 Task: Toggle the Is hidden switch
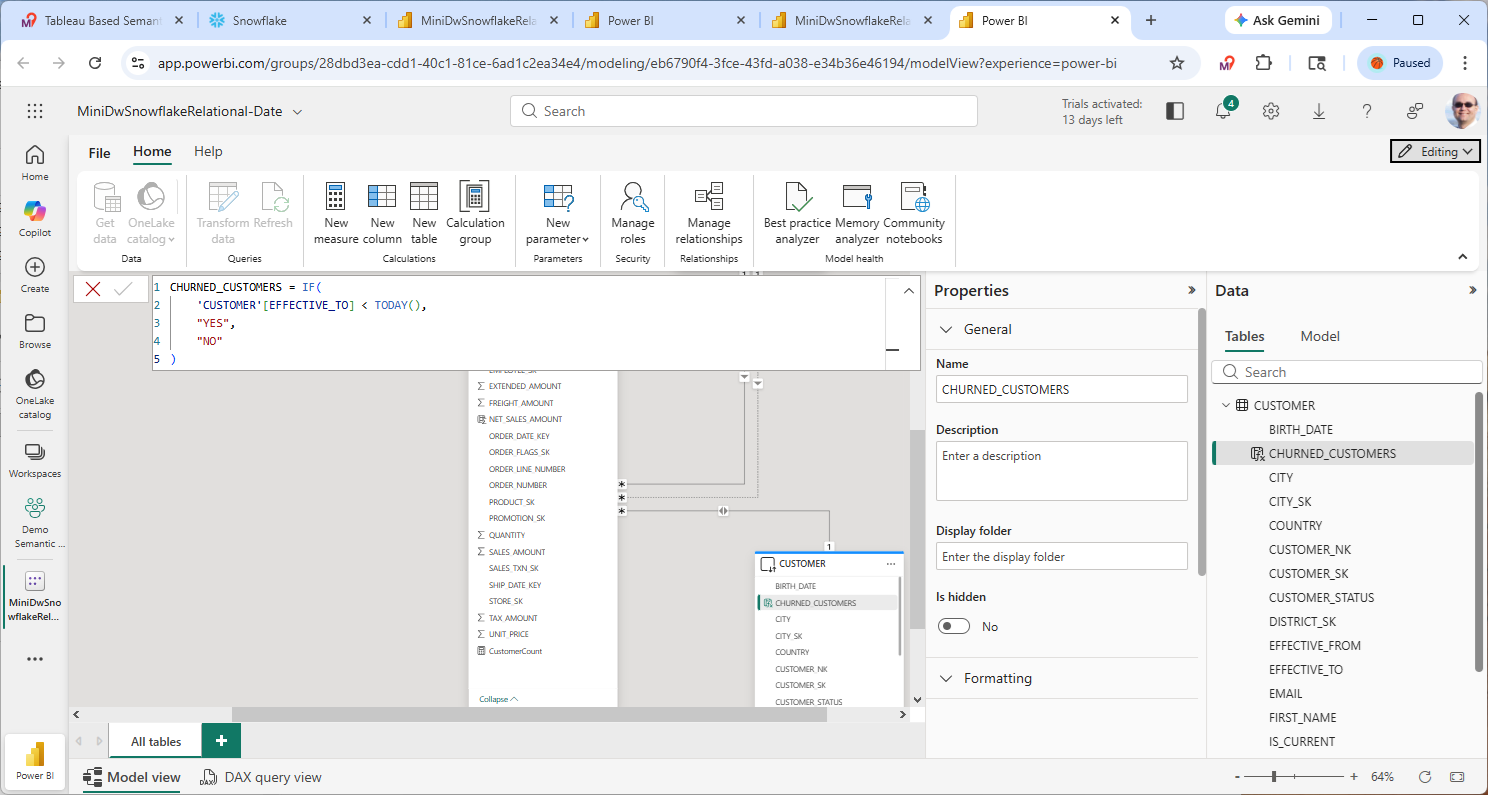pos(954,626)
